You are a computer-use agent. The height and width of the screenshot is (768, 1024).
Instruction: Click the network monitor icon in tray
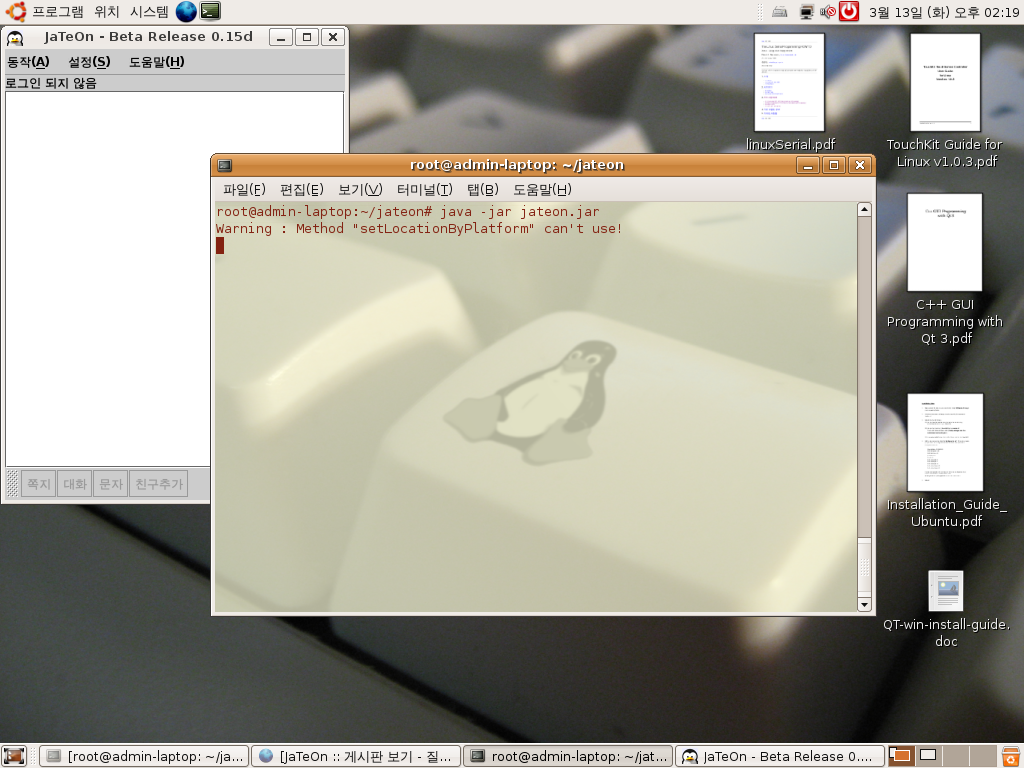point(807,12)
